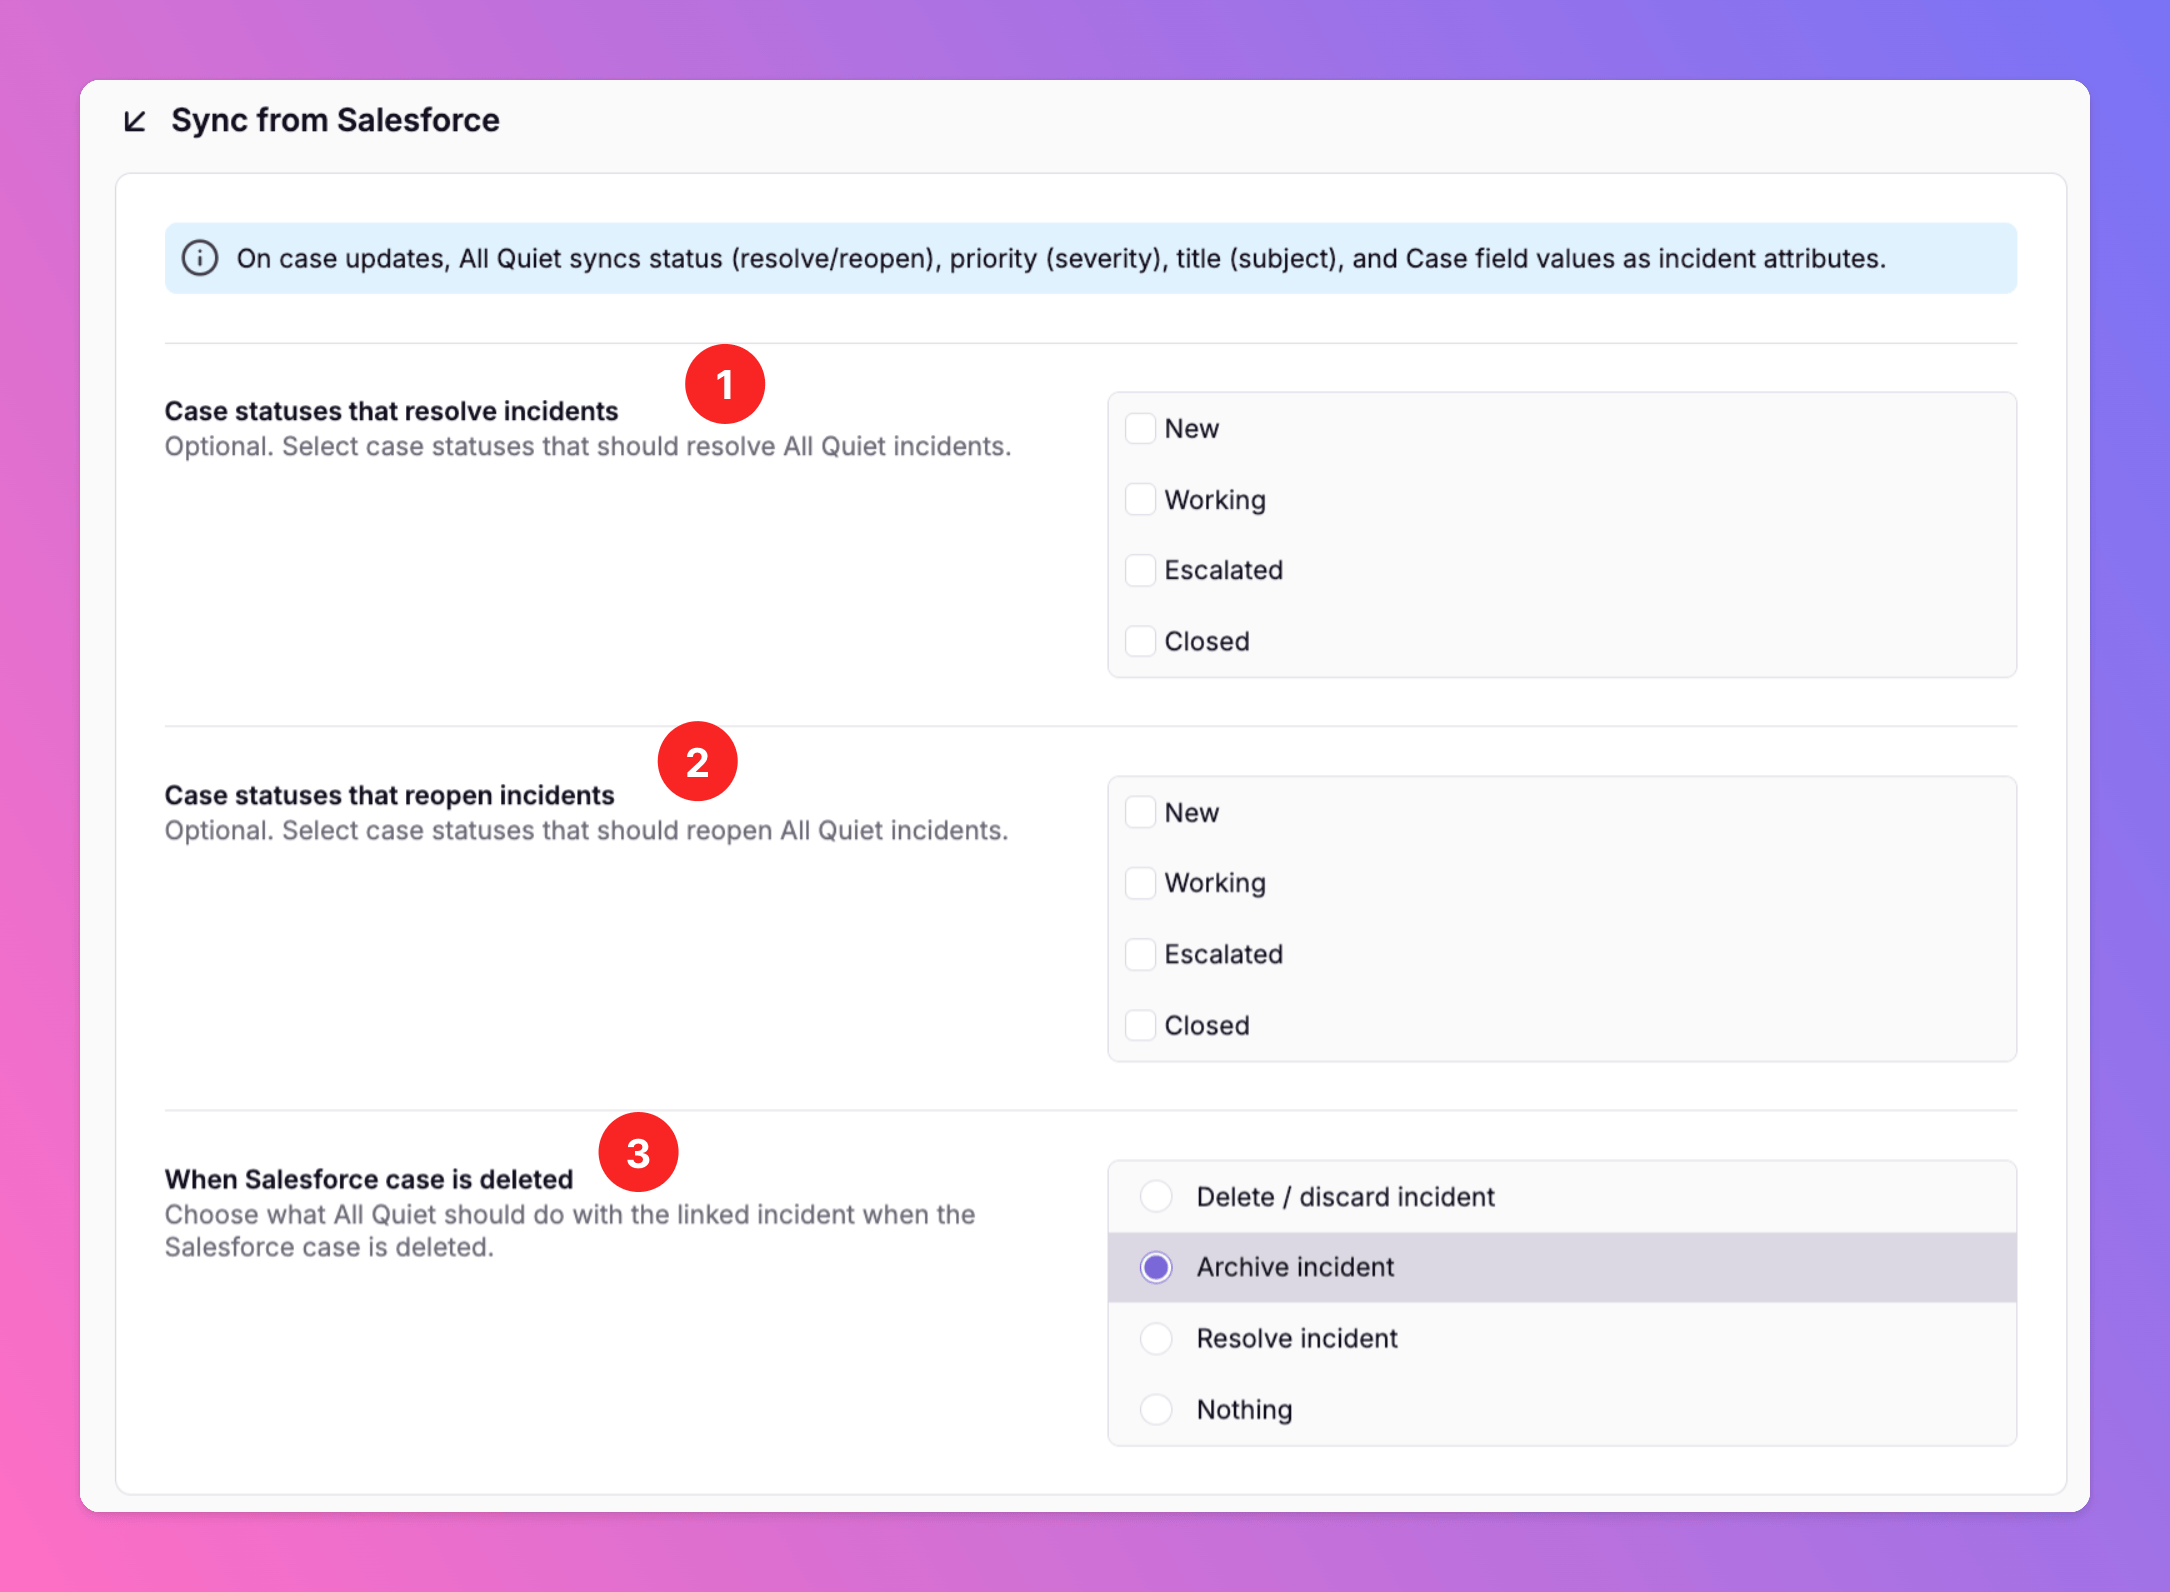The image size is (2170, 1592).
Task: Select the Delete / discard incident option
Action: coord(1156,1196)
